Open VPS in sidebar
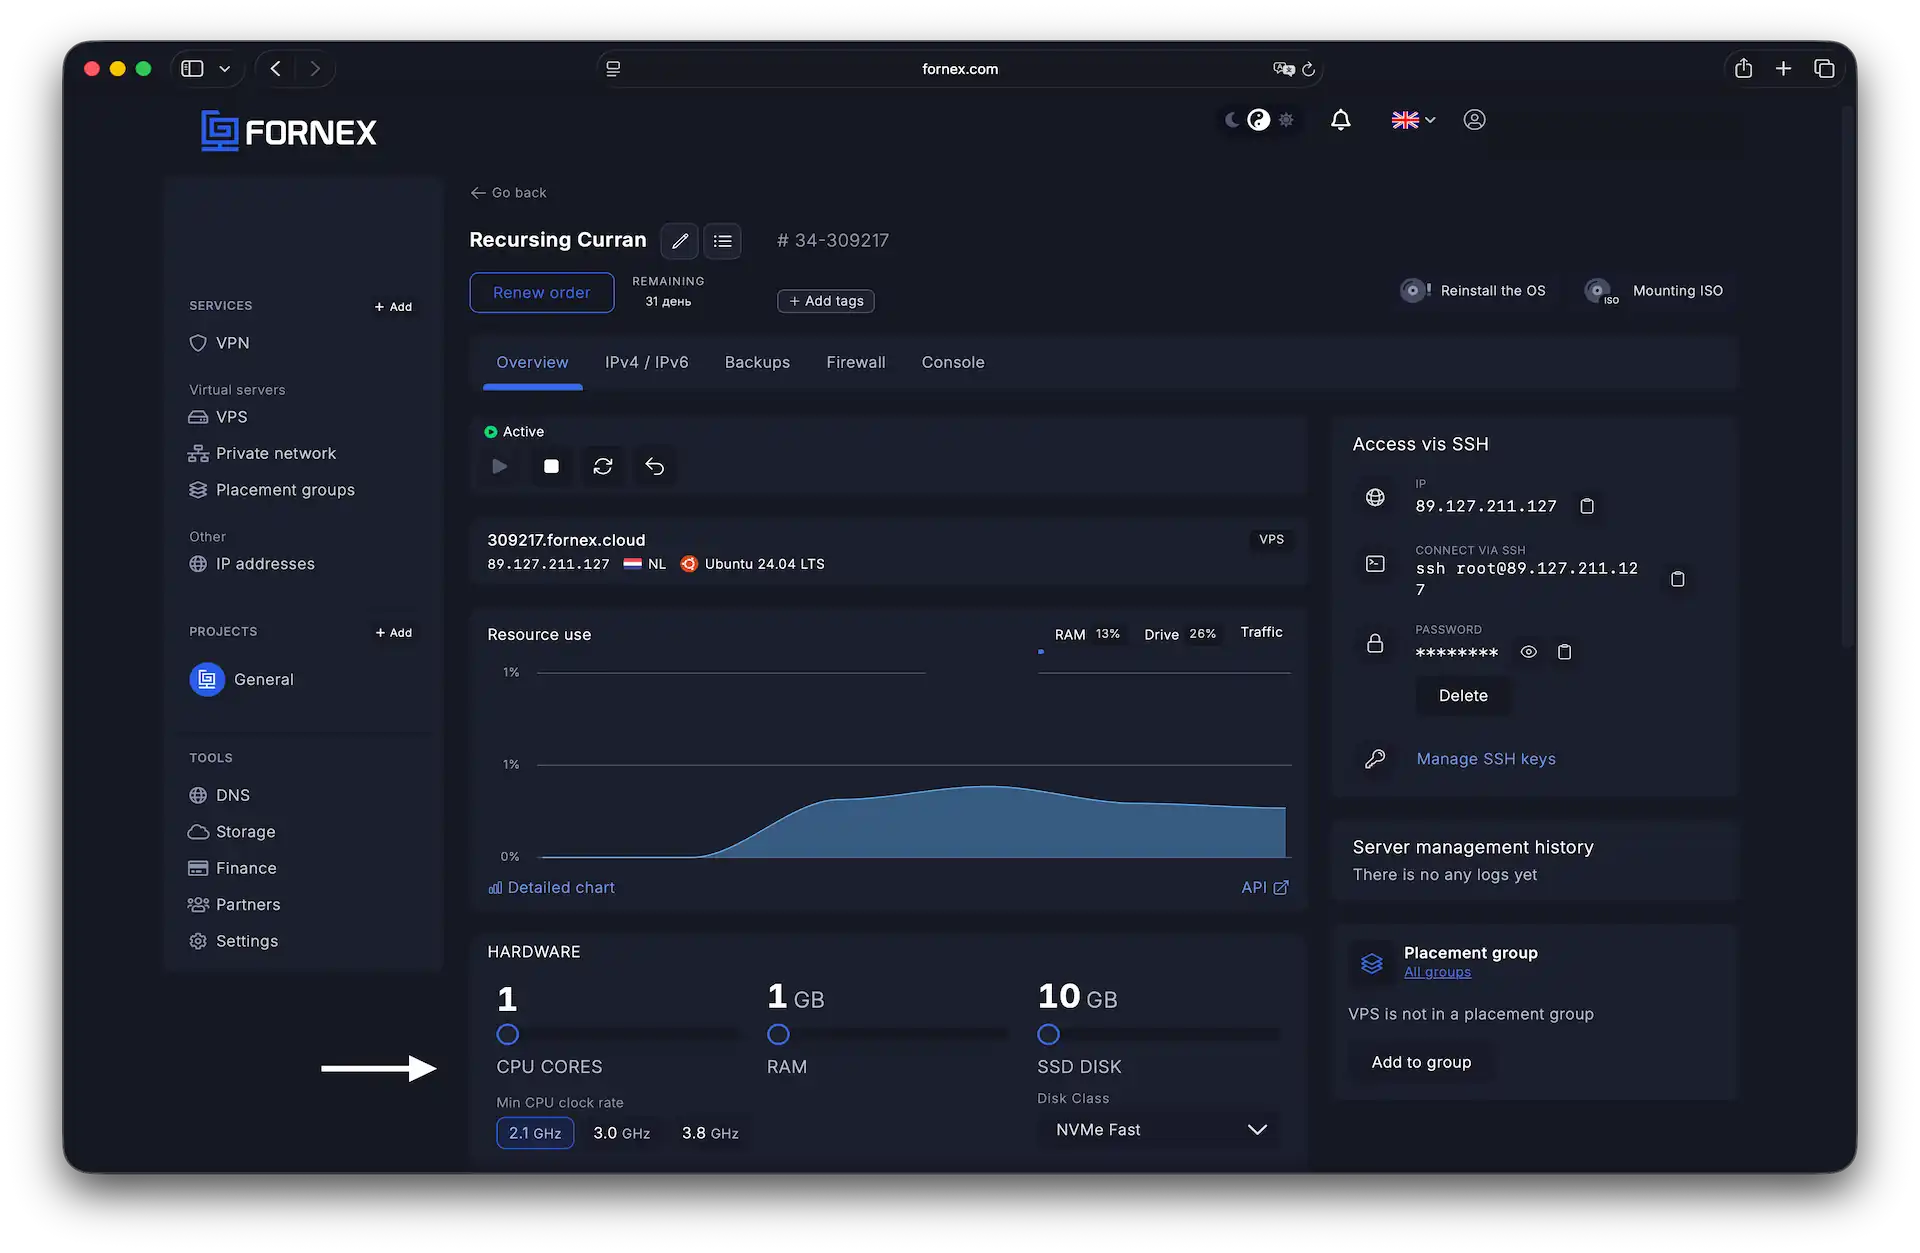1920x1253 pixels. (218, 417)
